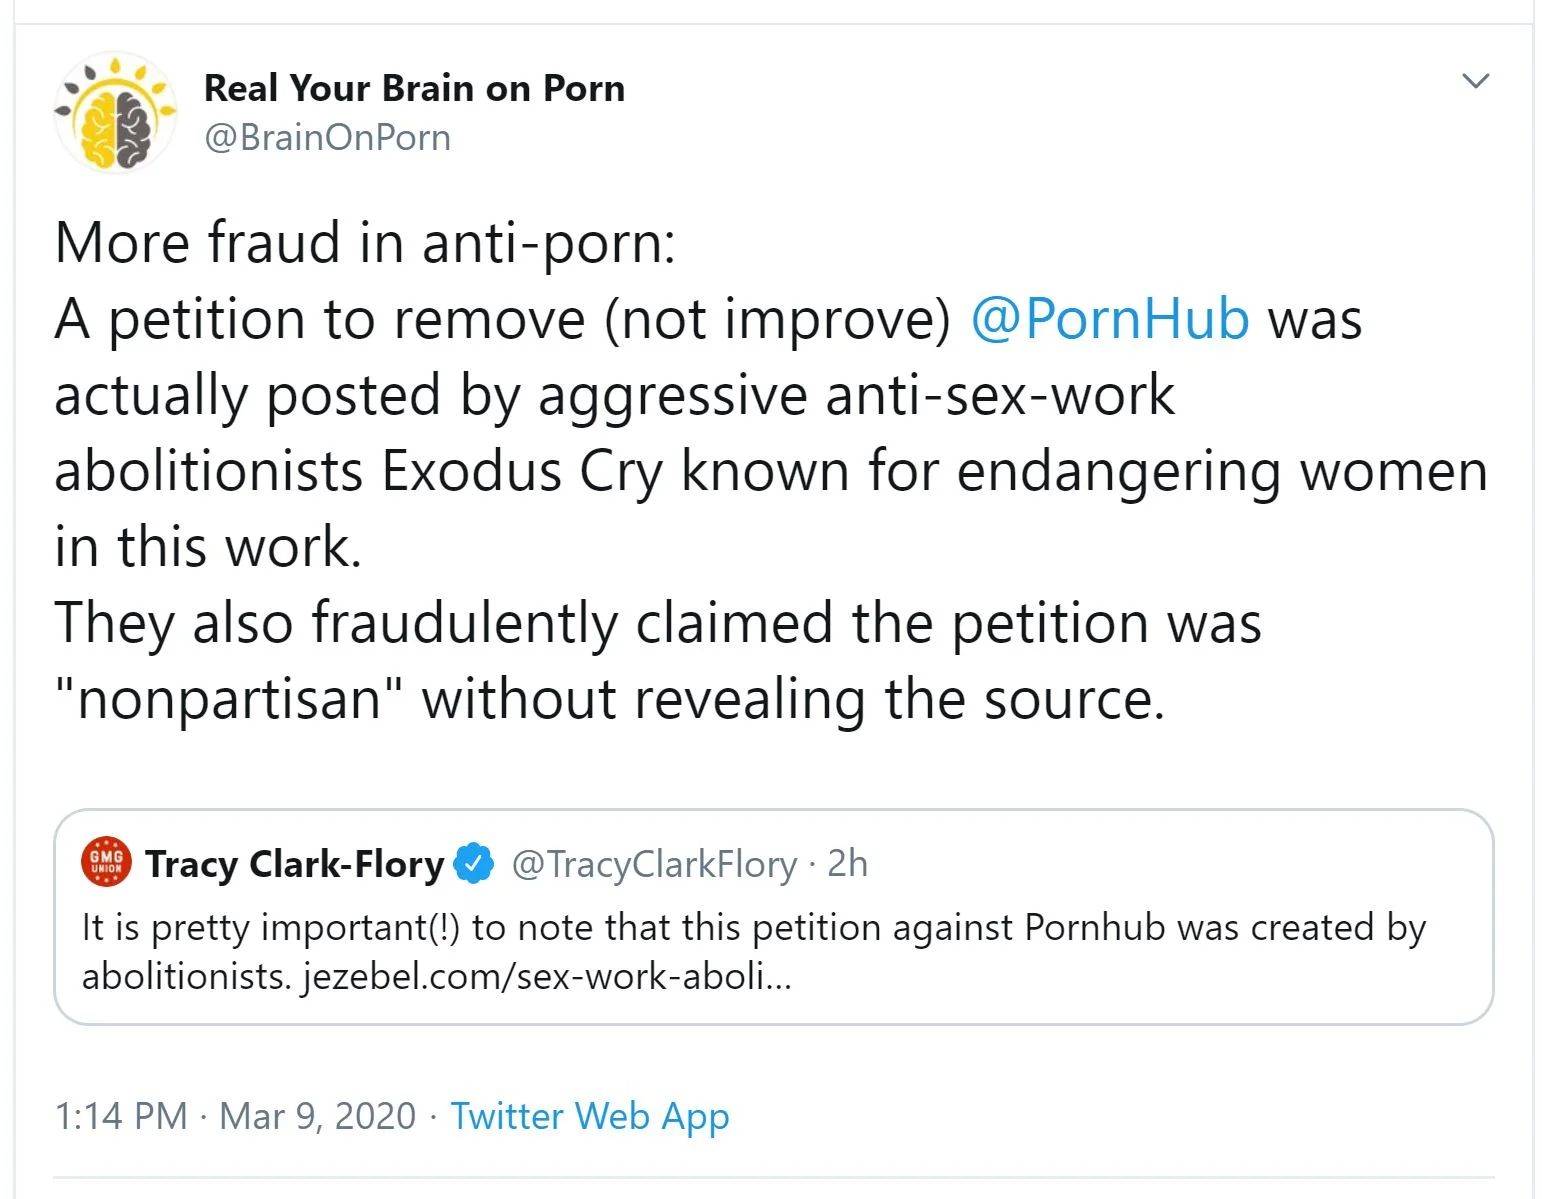
Task: Click the Mar 9, 2020 date
Action: coord(317,1116)
